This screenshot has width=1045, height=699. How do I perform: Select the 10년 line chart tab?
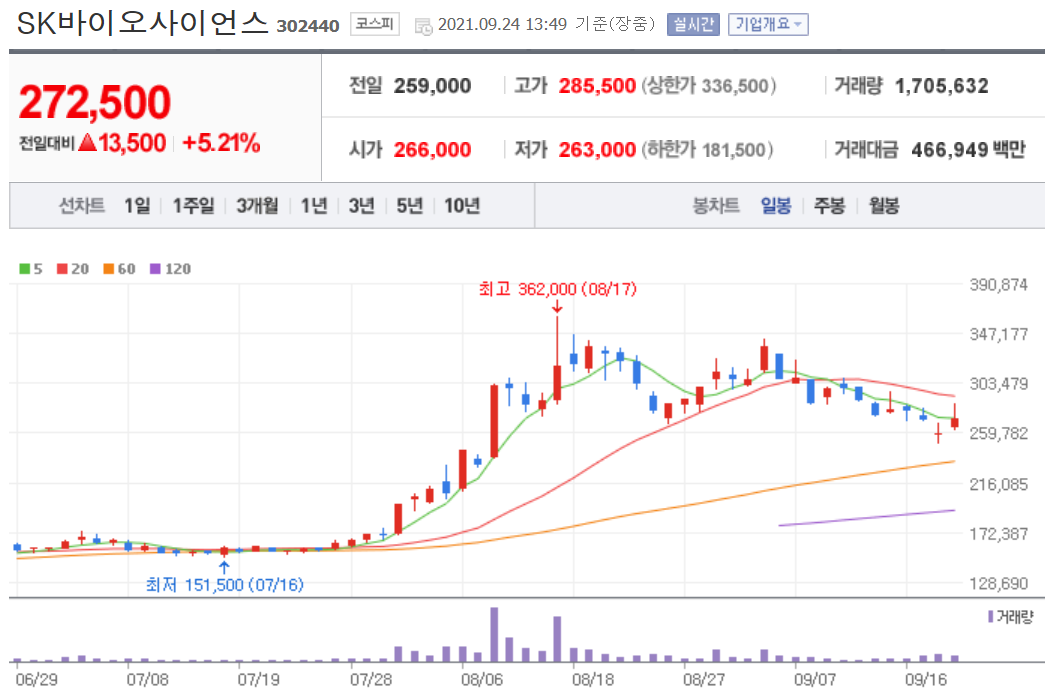point(462,205)
